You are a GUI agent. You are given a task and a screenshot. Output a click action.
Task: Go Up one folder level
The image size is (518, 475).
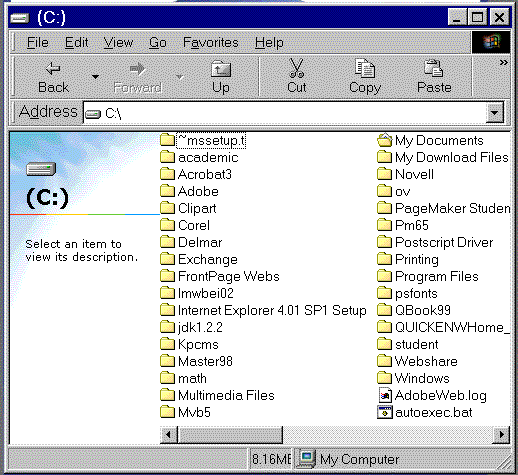pyautogui.click(x=221, y=77)
